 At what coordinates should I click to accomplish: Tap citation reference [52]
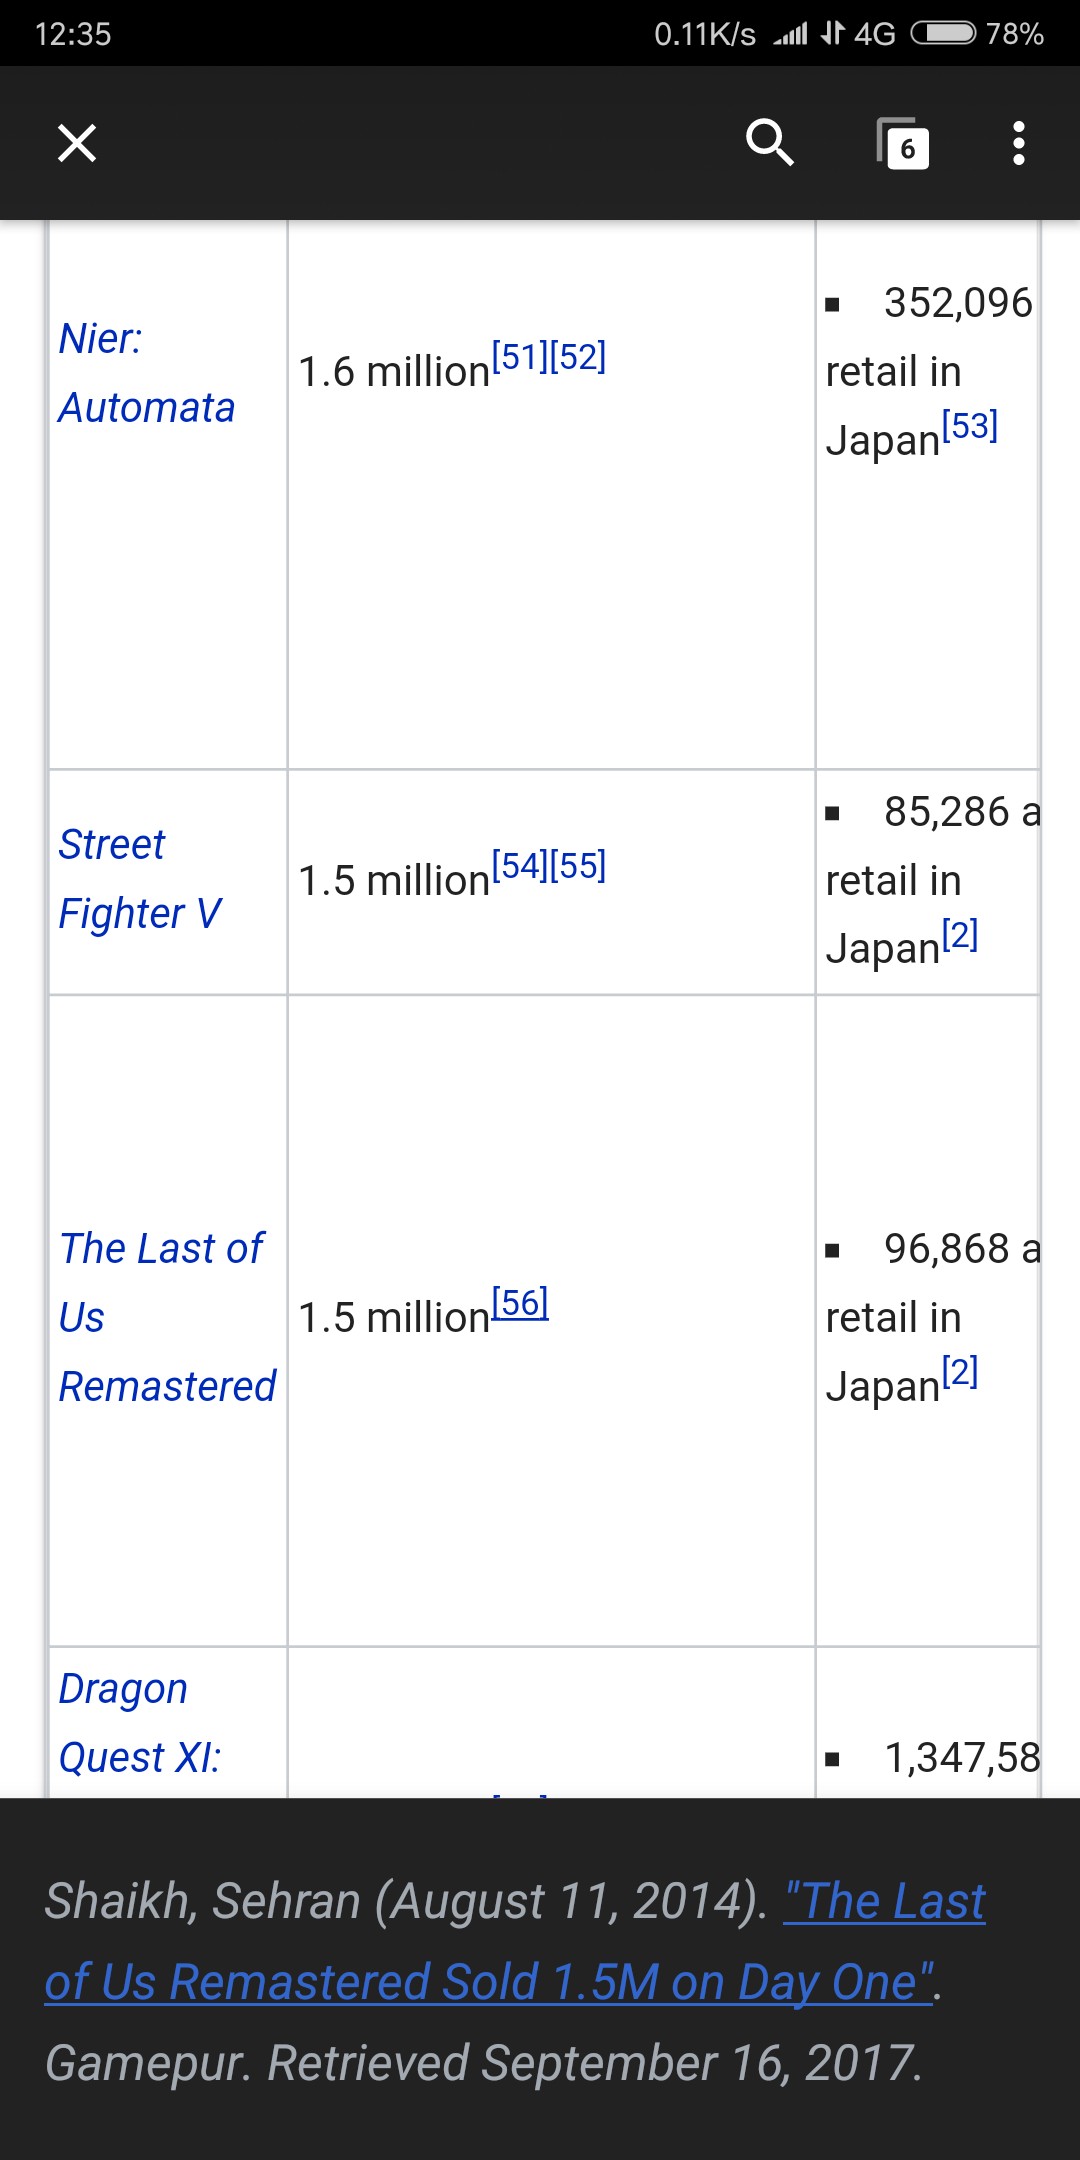(578, 357)
